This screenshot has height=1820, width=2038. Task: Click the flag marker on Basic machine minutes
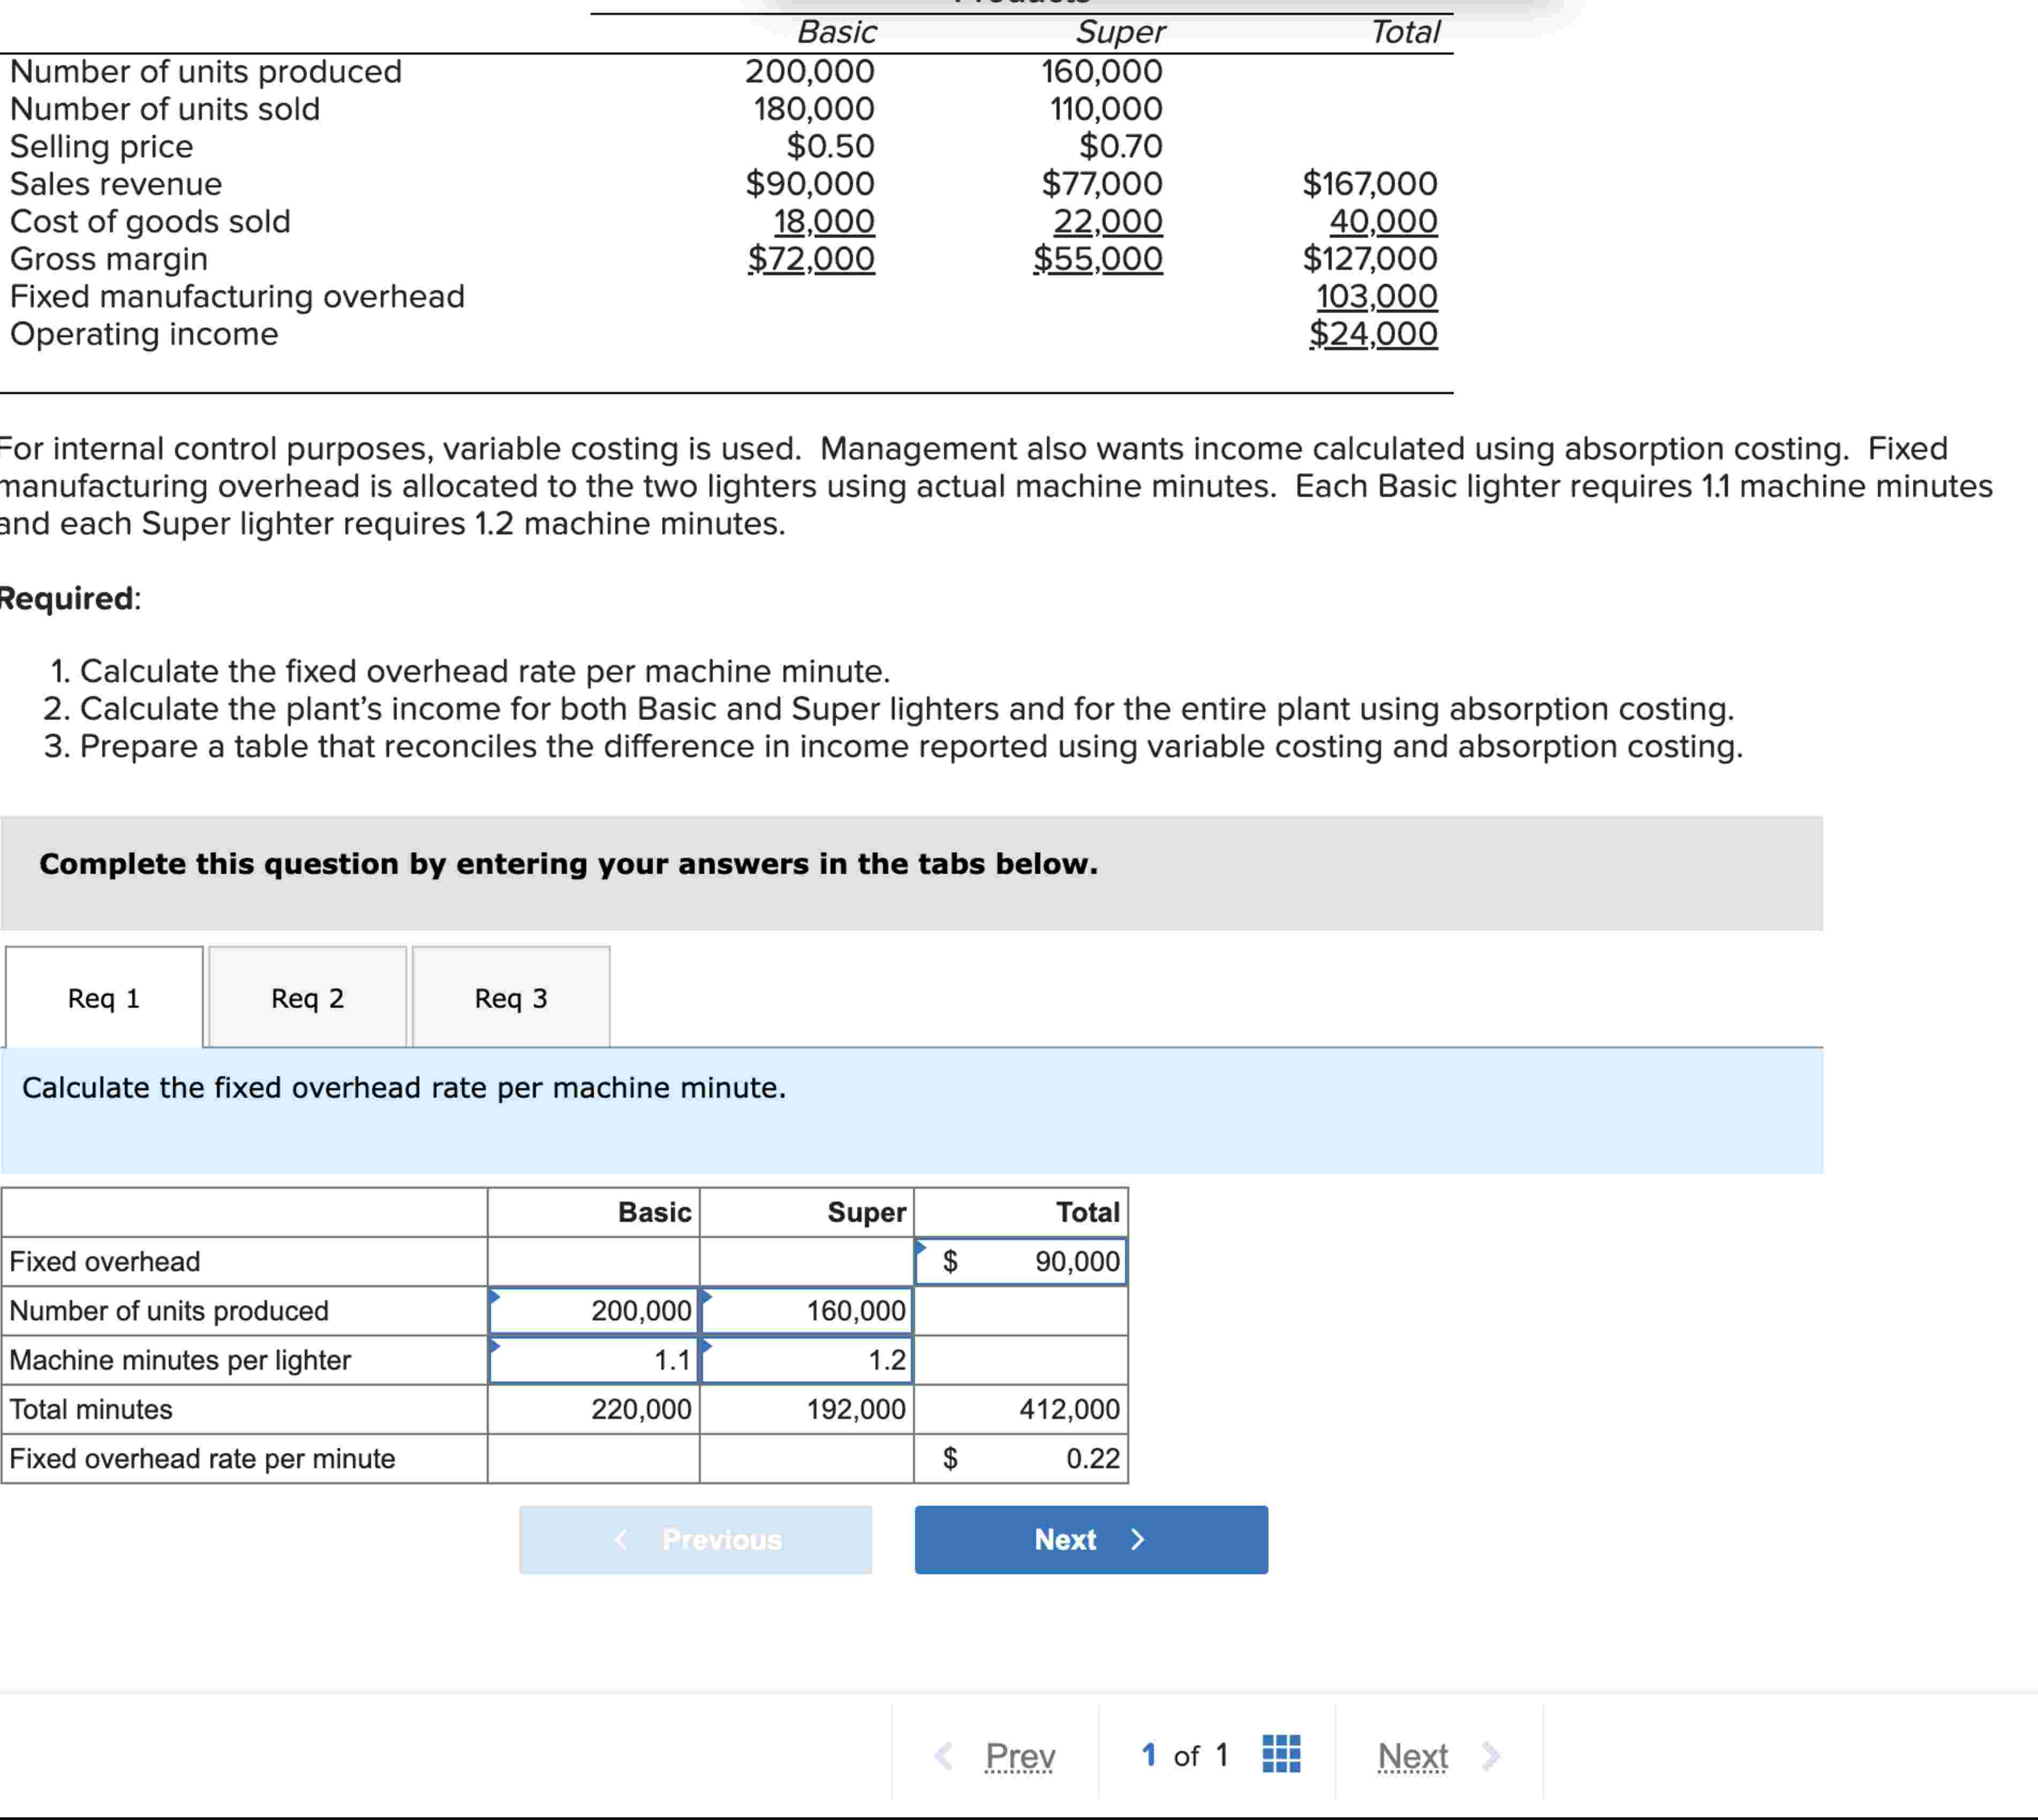[495, 1344]
